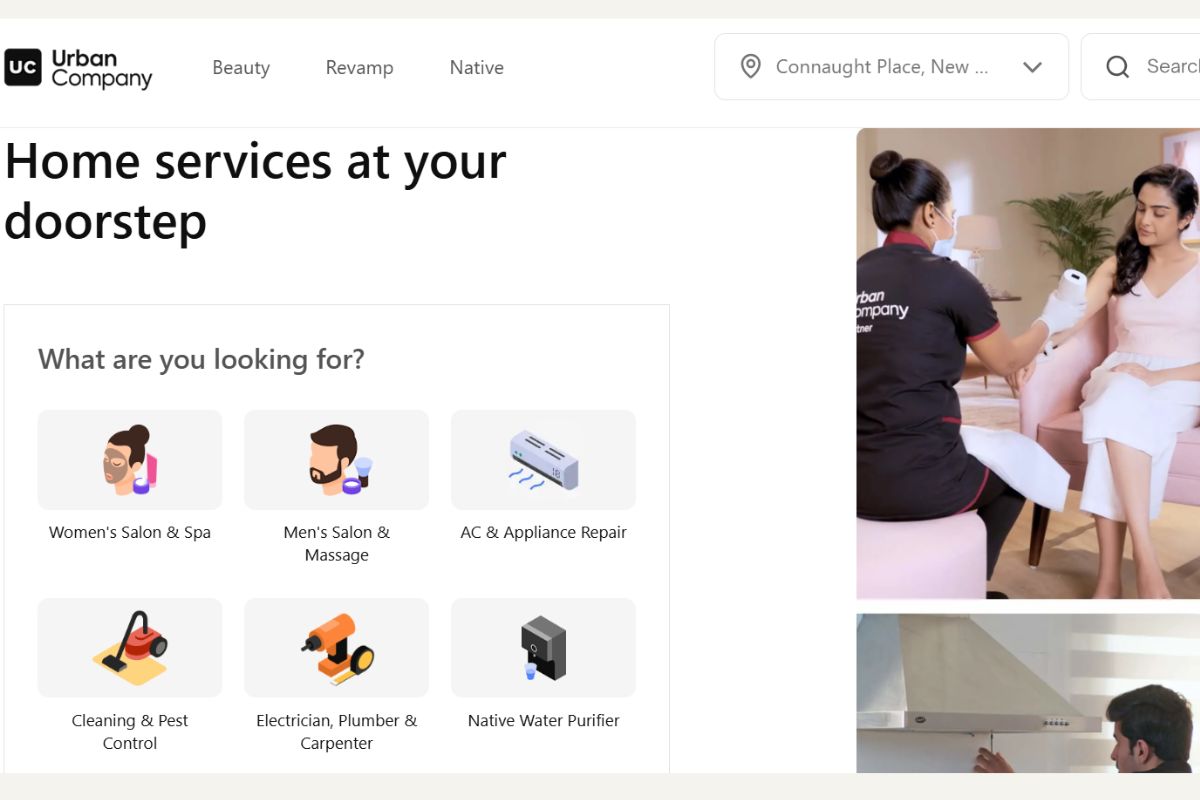Go to Beauty menu item
The height and width of the screenshot is (800, 1200).
coord(241,68)
